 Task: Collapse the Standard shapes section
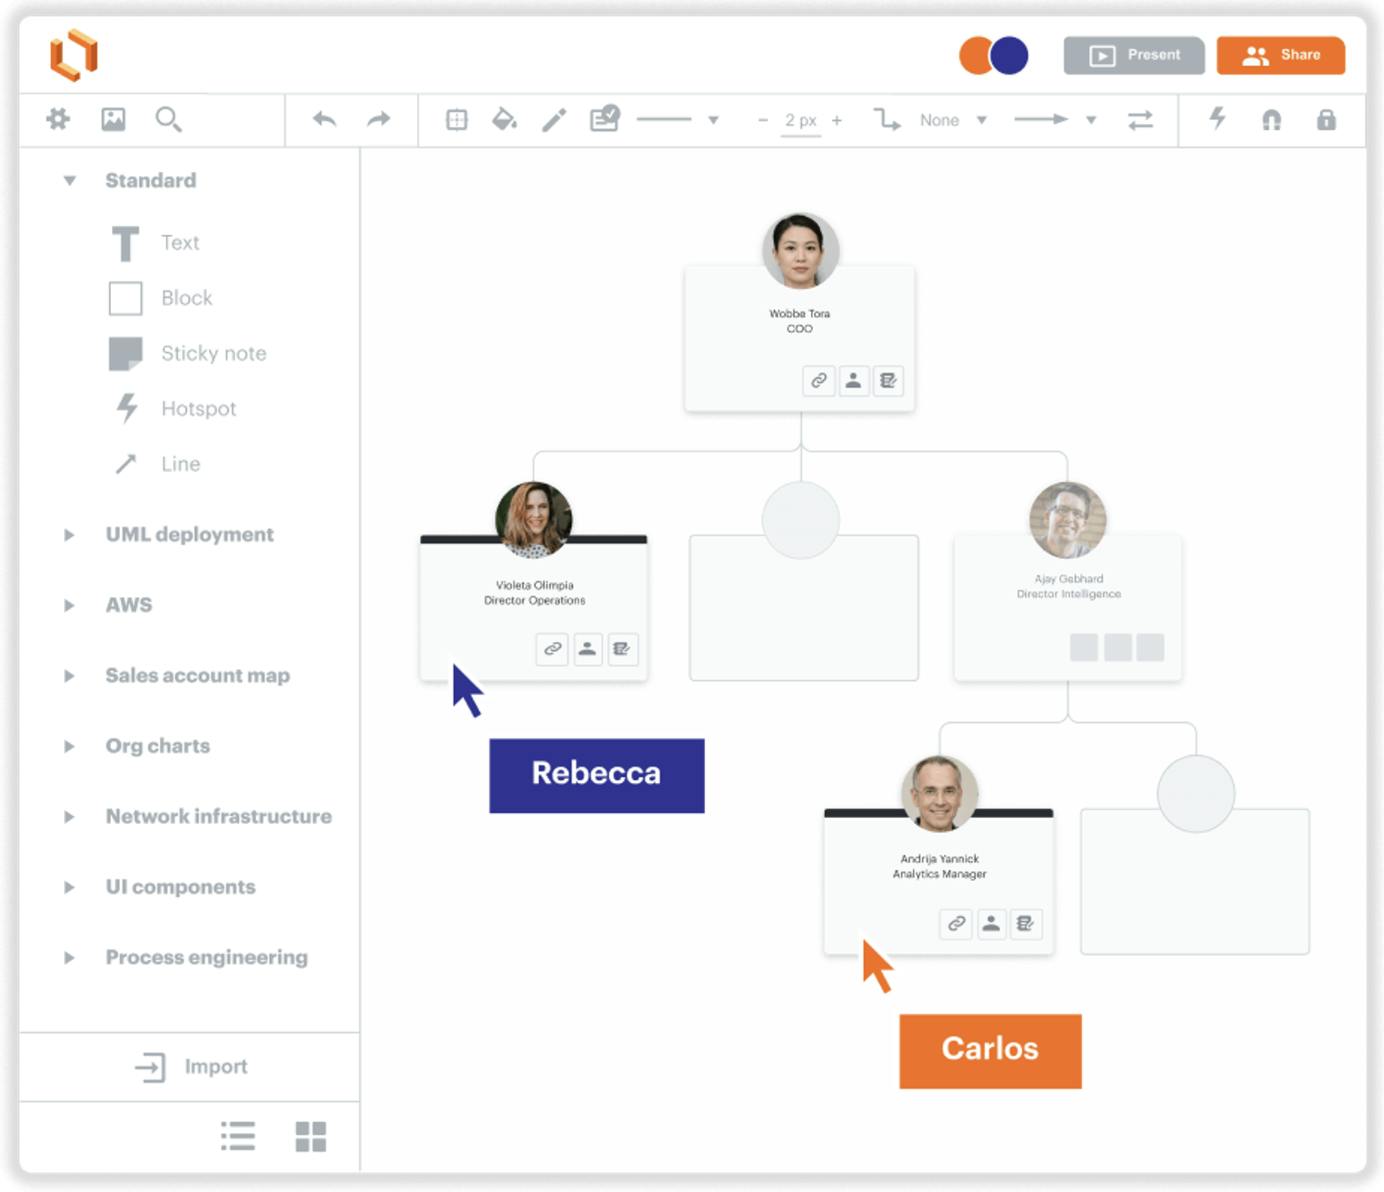(x=69, y=181)
